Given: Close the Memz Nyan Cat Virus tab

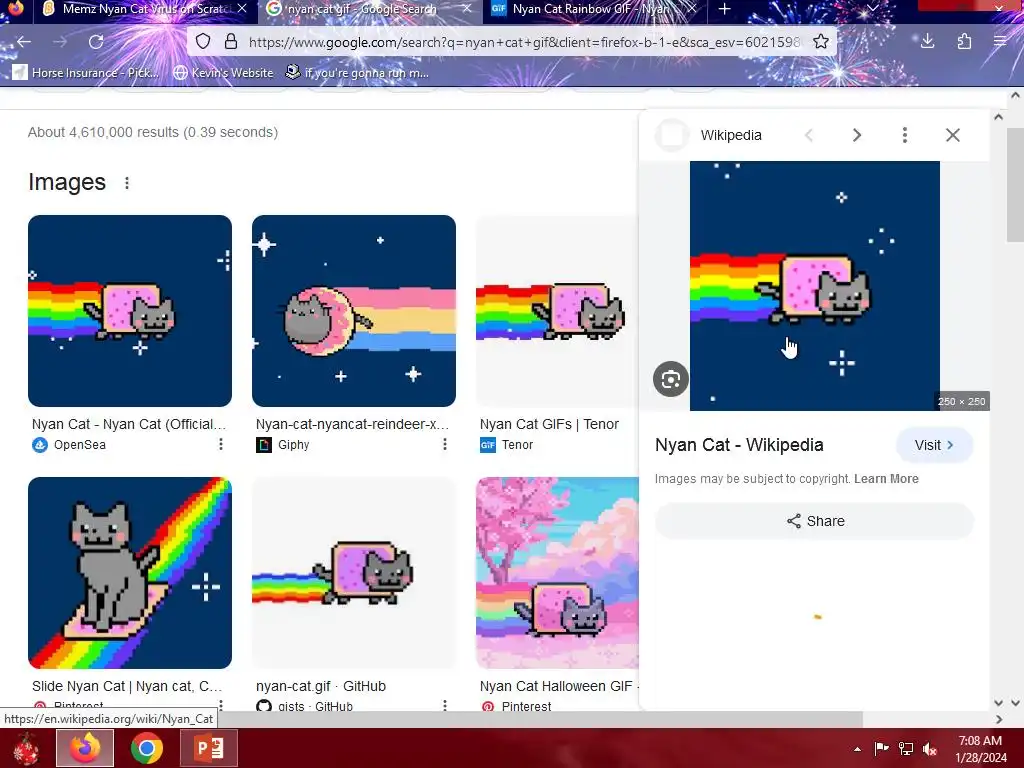Looking at the screenshot, I should pyautogui.click(x=242, y=9).
